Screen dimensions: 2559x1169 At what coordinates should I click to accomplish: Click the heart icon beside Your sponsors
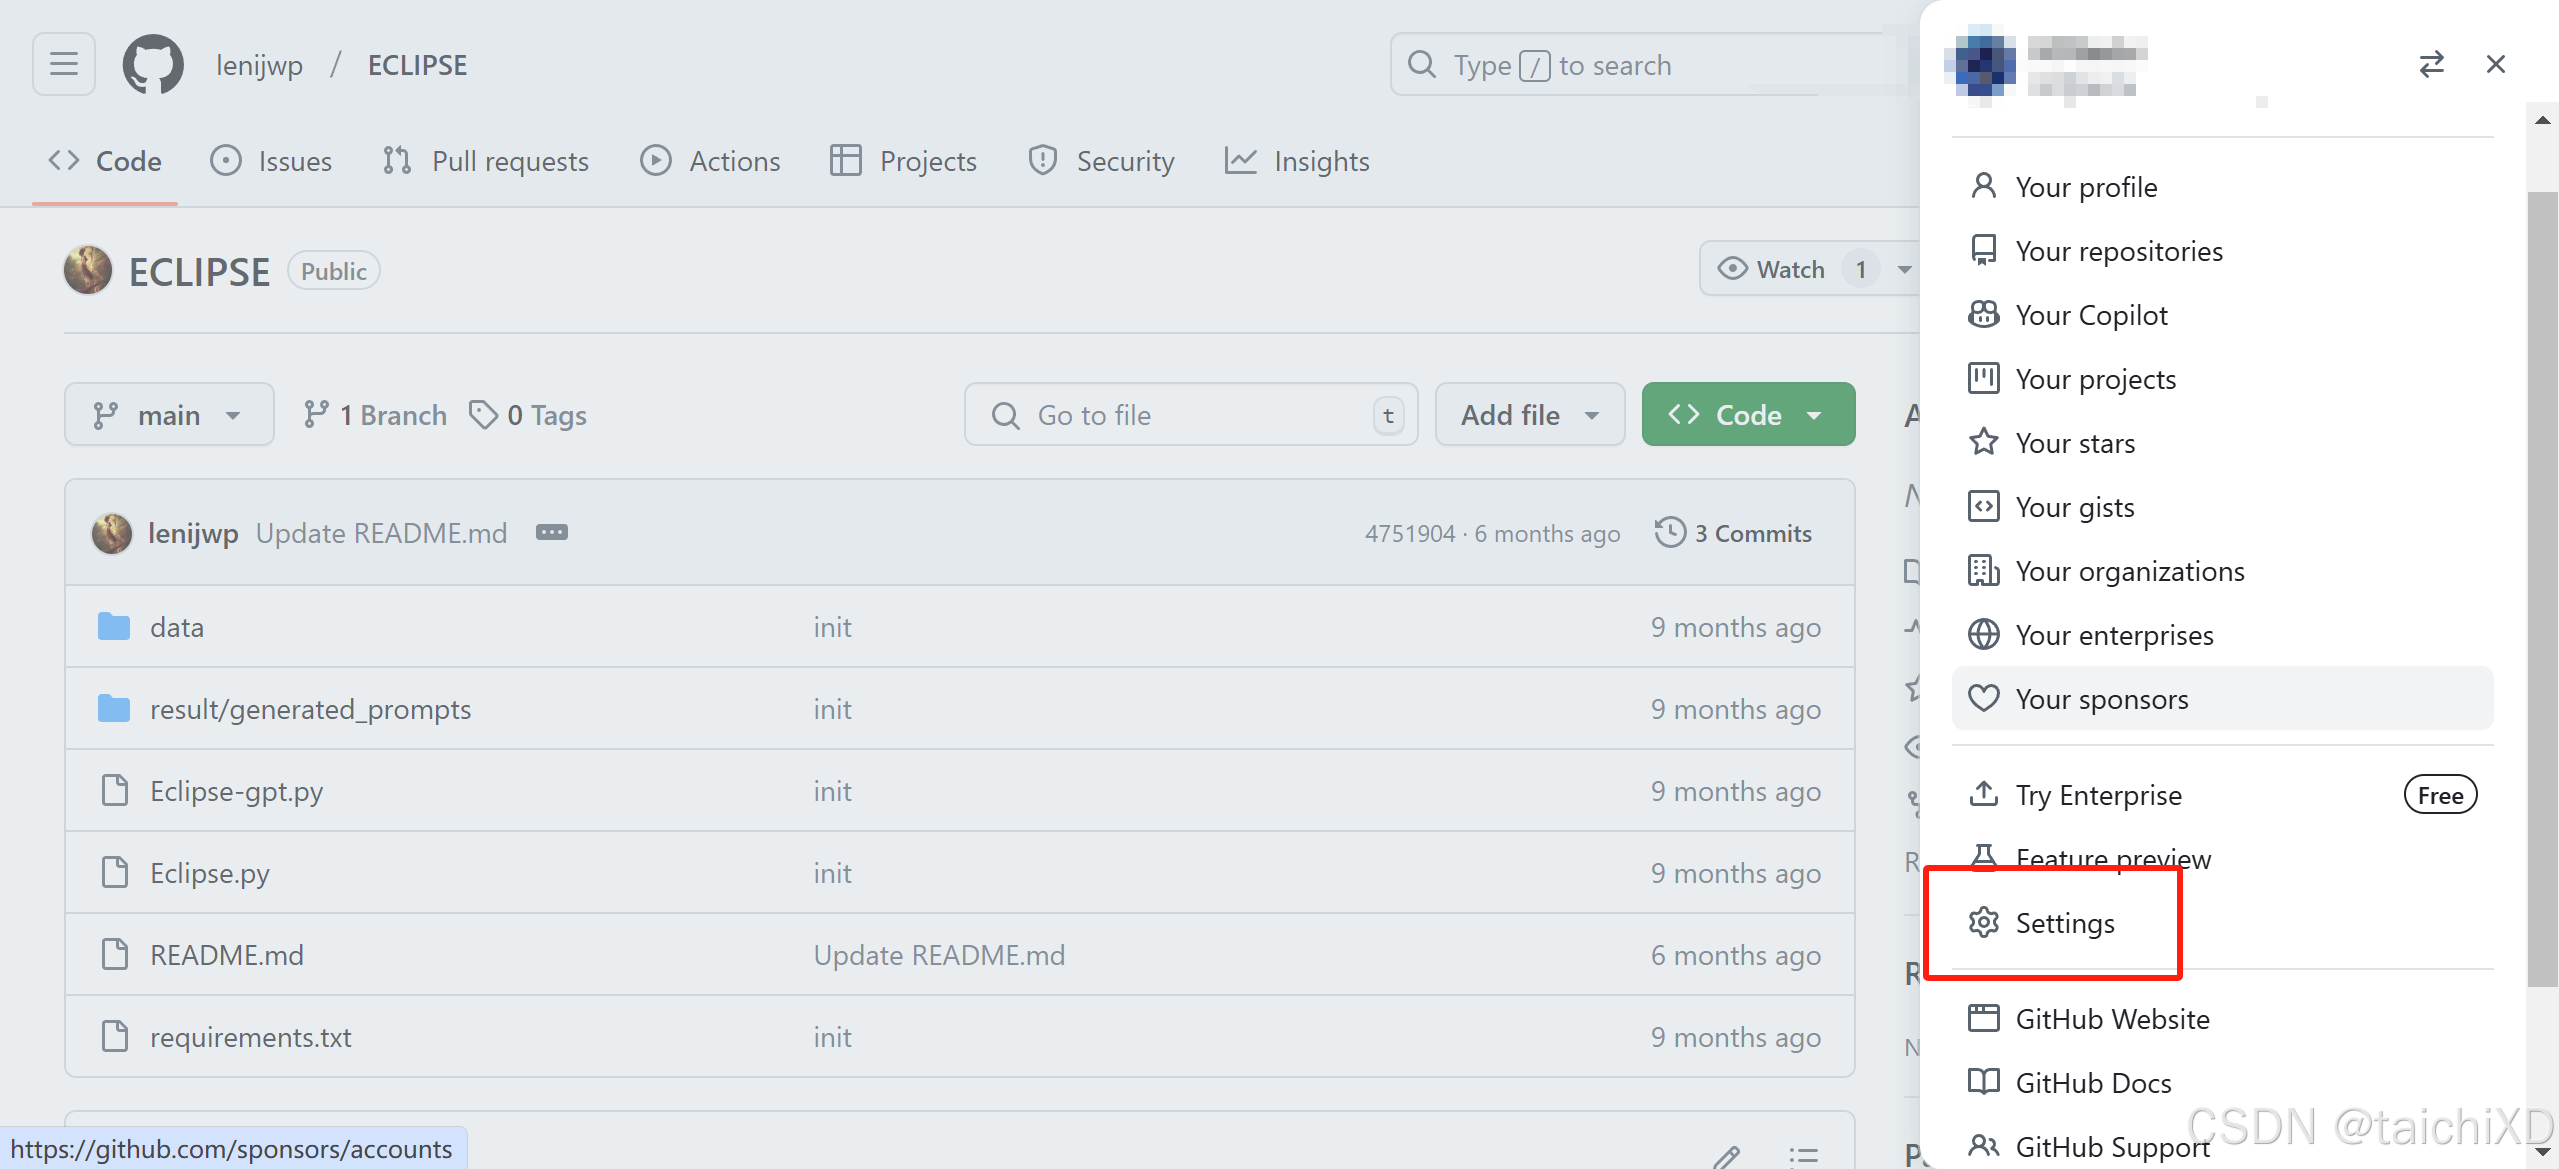[1984, 698]
